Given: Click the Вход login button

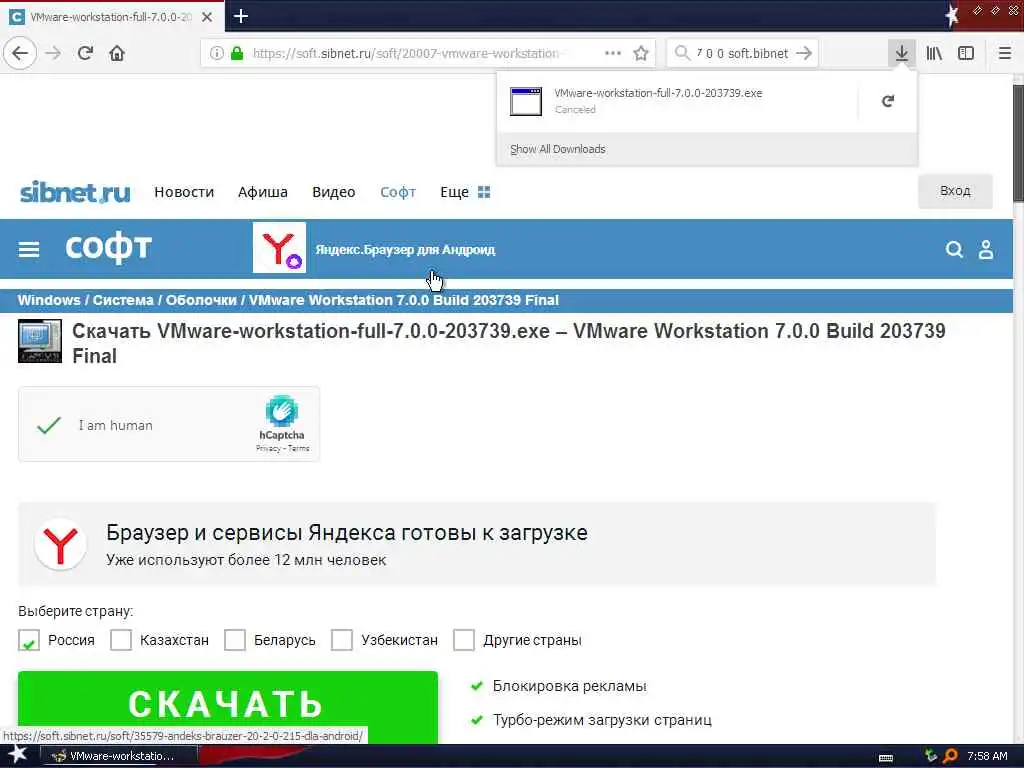Looking at the screenshot, I should click(955, 191).
